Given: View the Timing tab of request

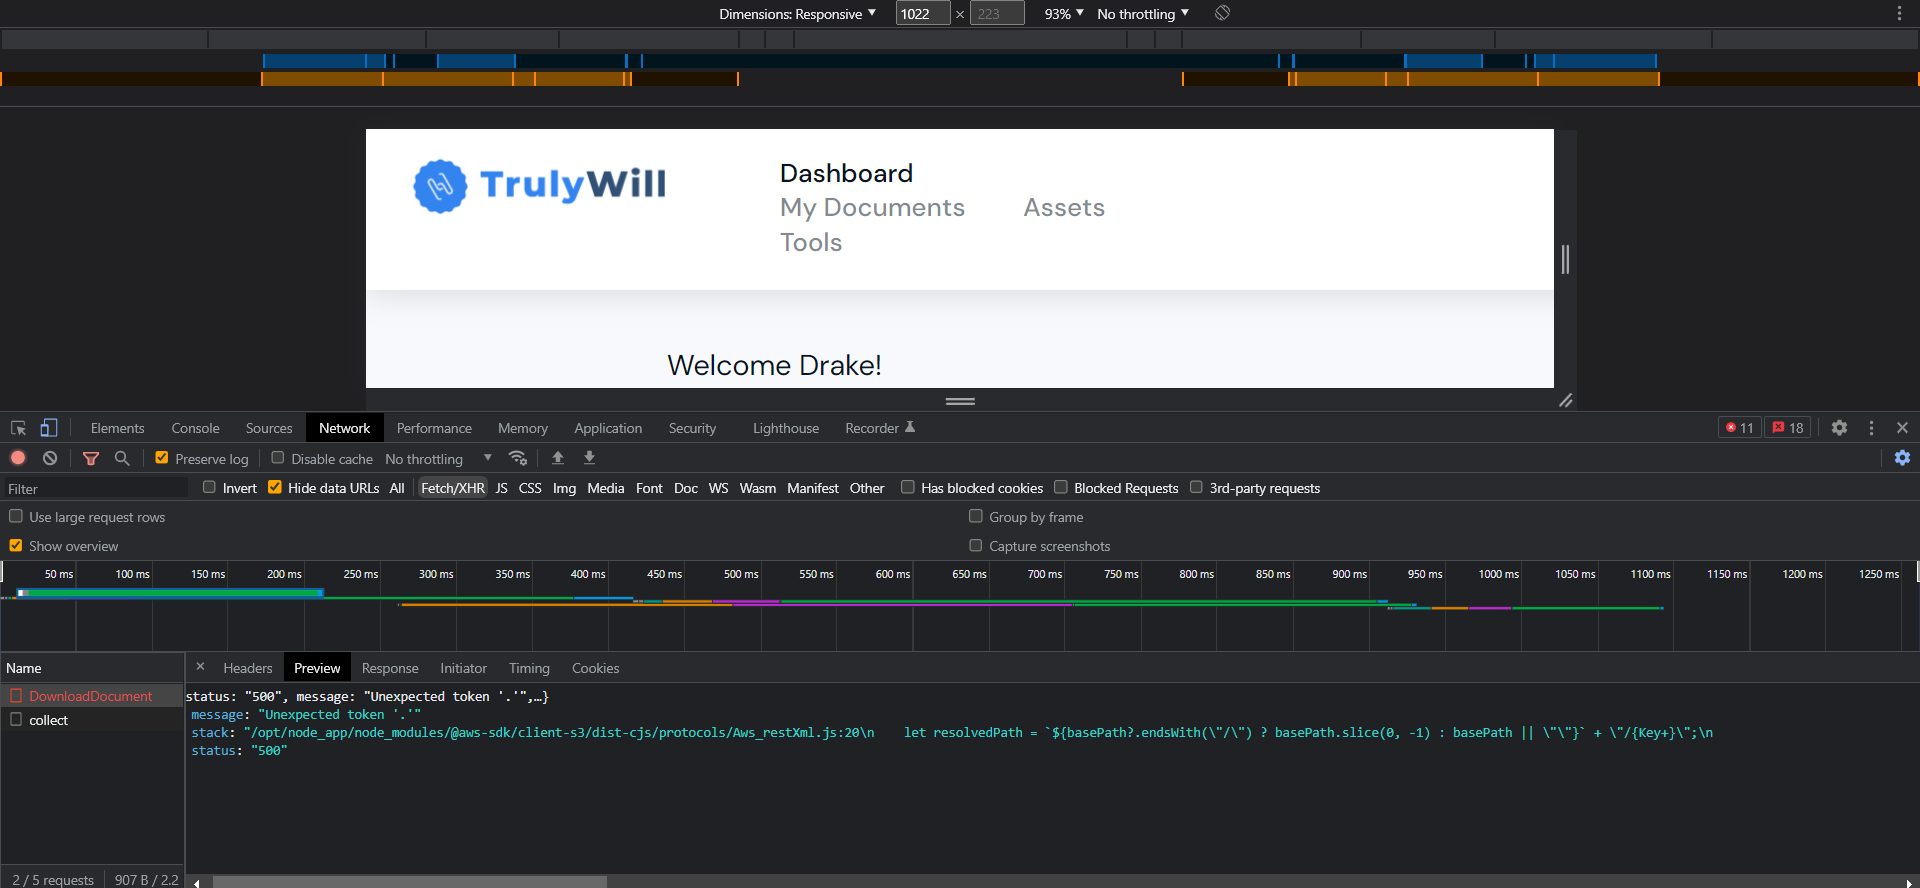Looking at the screenshot, I should (529, 668).
